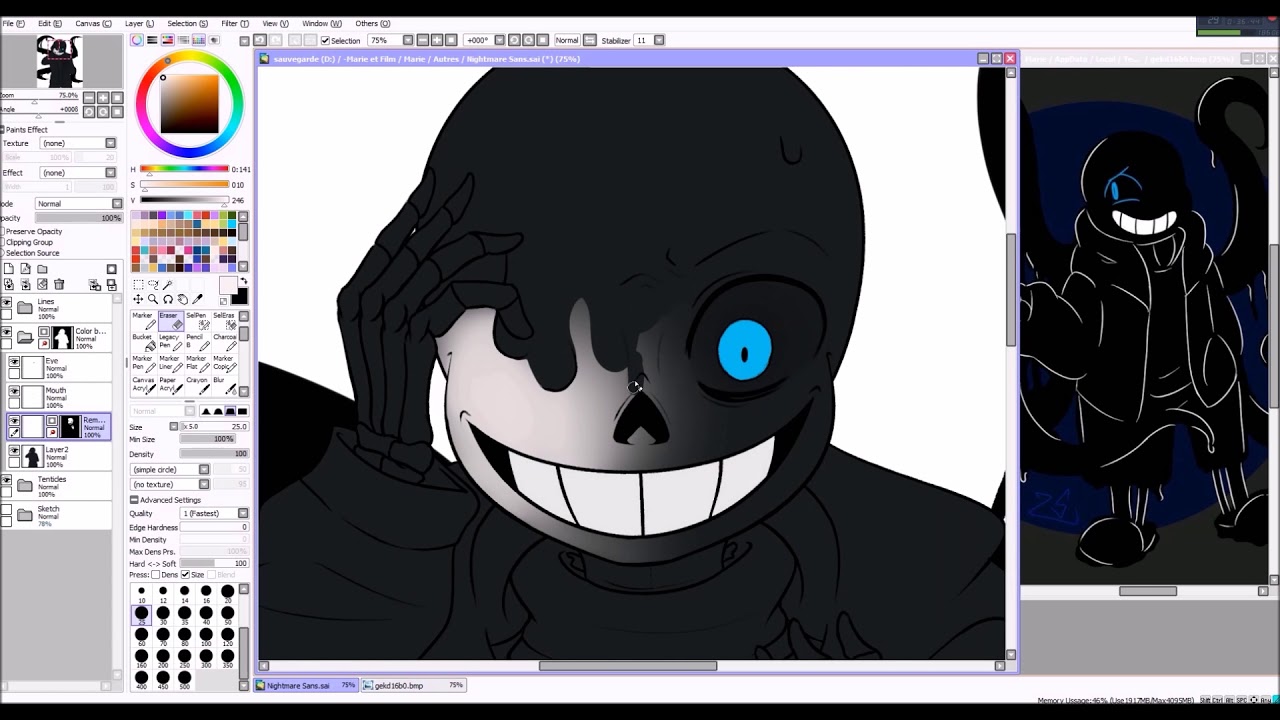The height and width of the screenshot is (720, 1280).
Task: Adjust the hue H slider
Action: (x=184, y=169)
